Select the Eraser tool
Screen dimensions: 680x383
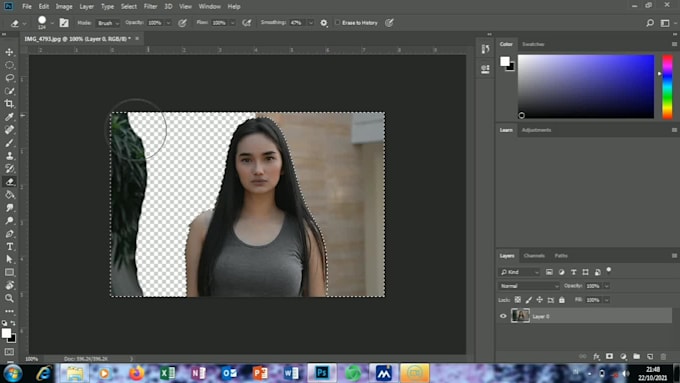[9, 182]
